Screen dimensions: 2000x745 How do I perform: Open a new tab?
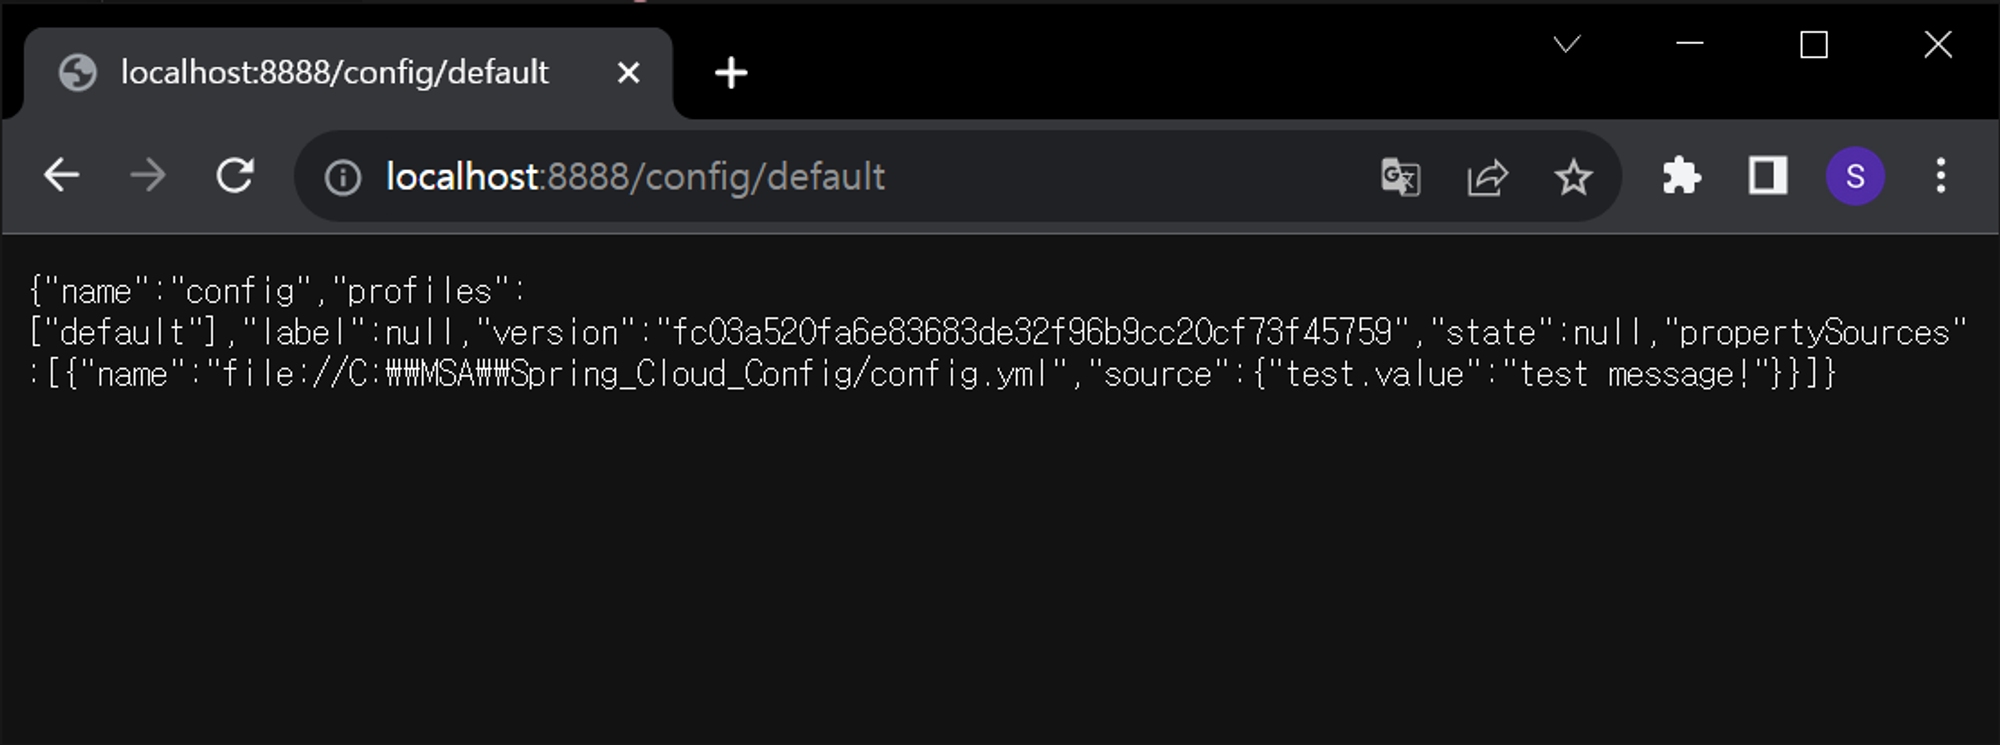click(731, 73)
